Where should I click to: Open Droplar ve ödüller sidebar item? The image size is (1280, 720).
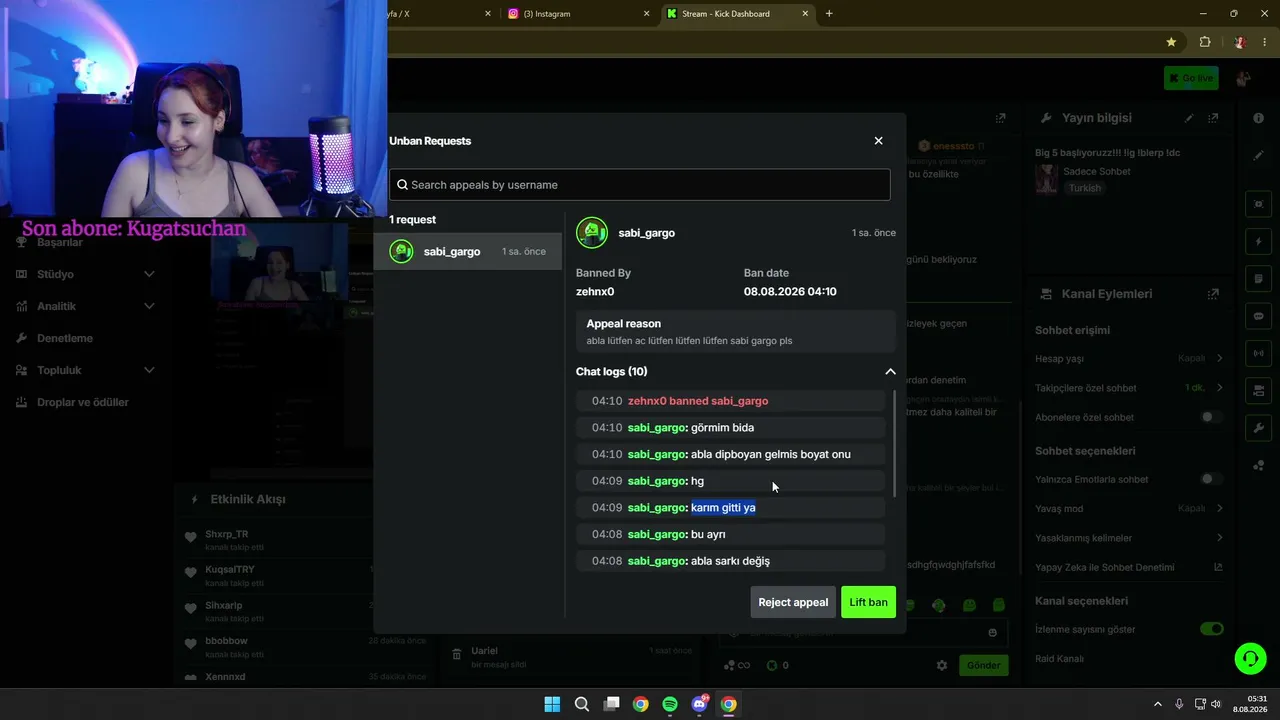85,402
